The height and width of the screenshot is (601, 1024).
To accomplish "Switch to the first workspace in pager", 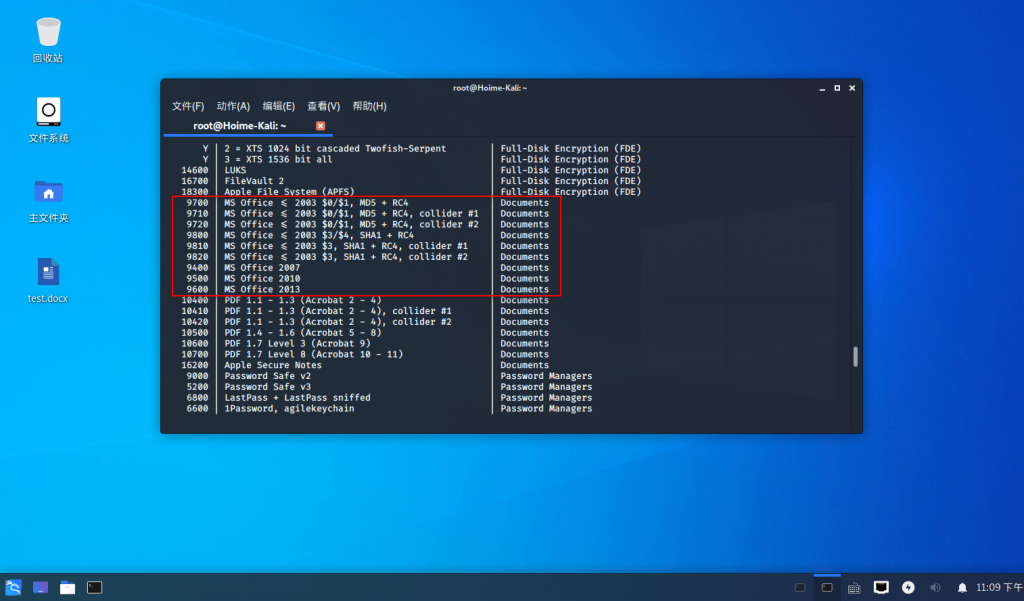I will [800, 587].
